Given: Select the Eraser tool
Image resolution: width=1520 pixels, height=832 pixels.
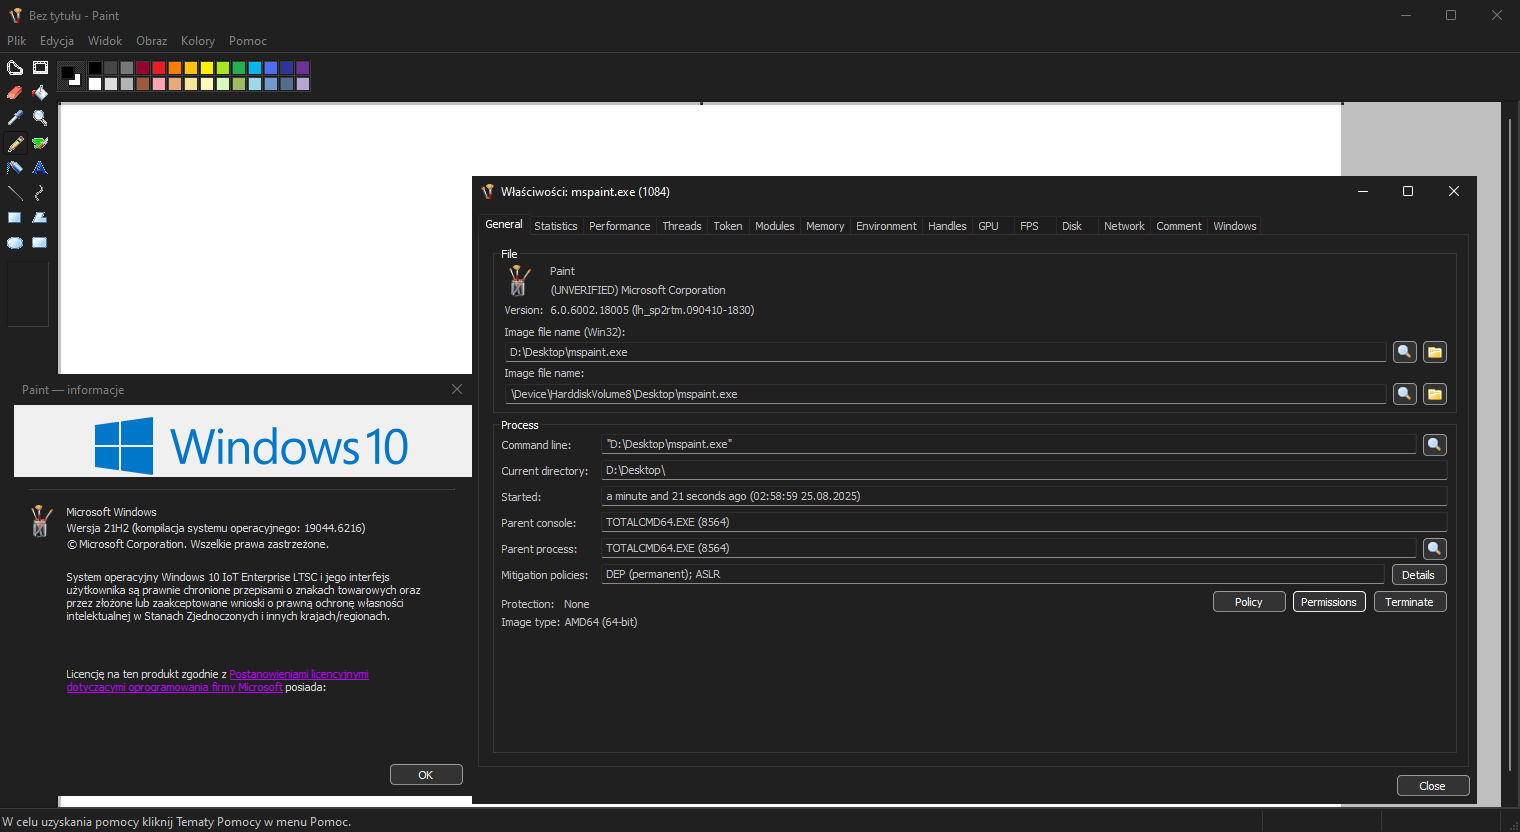Looking at the screenshot, I should pos(15,93).
